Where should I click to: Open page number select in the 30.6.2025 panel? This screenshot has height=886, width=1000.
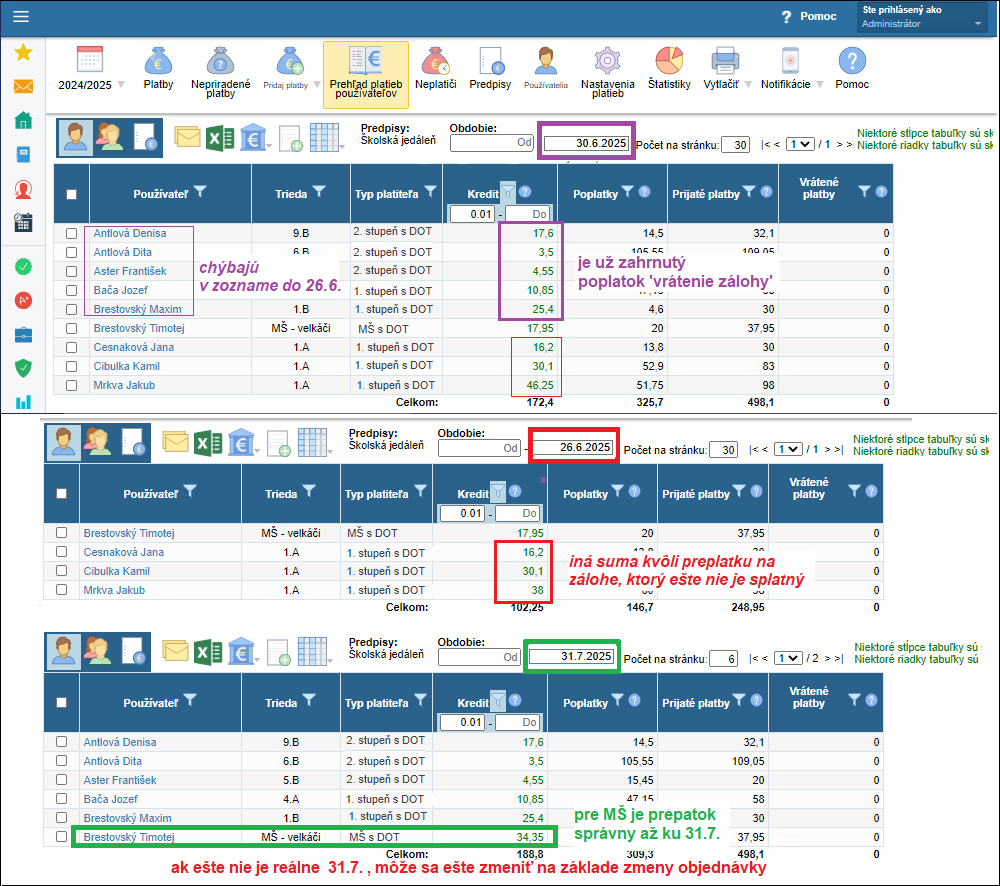point(800,144)
